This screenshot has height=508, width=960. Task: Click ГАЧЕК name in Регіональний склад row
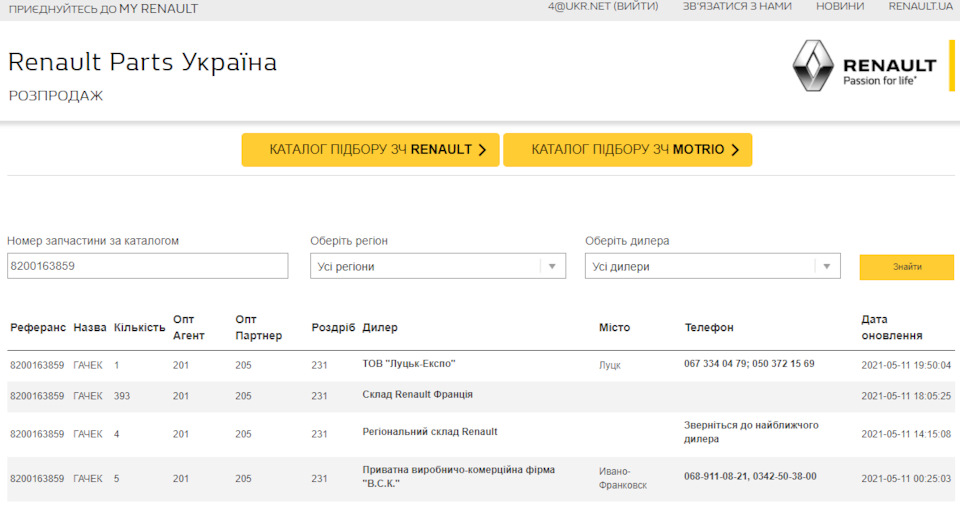(x=88, y=434)
